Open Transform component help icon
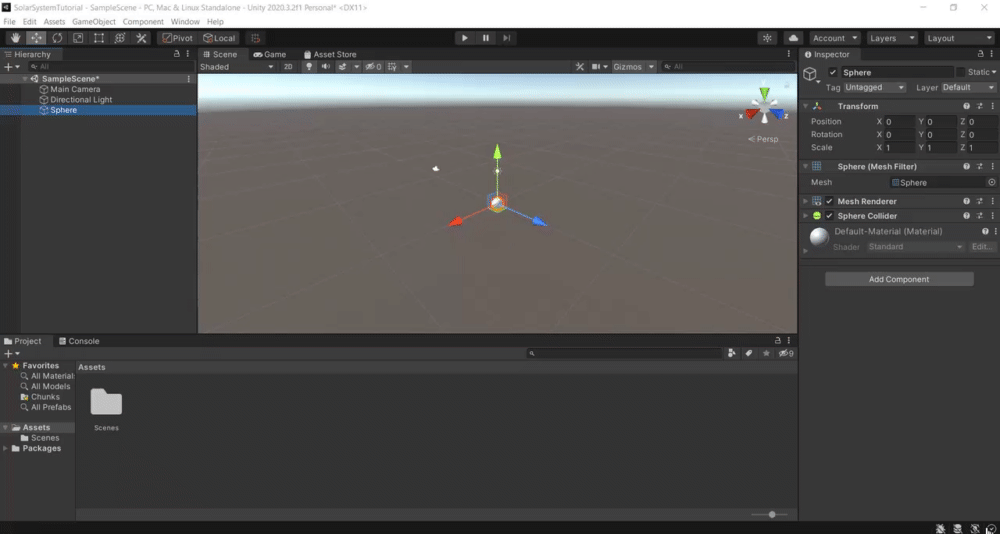Screen dimensions: 1000x534 967,107
